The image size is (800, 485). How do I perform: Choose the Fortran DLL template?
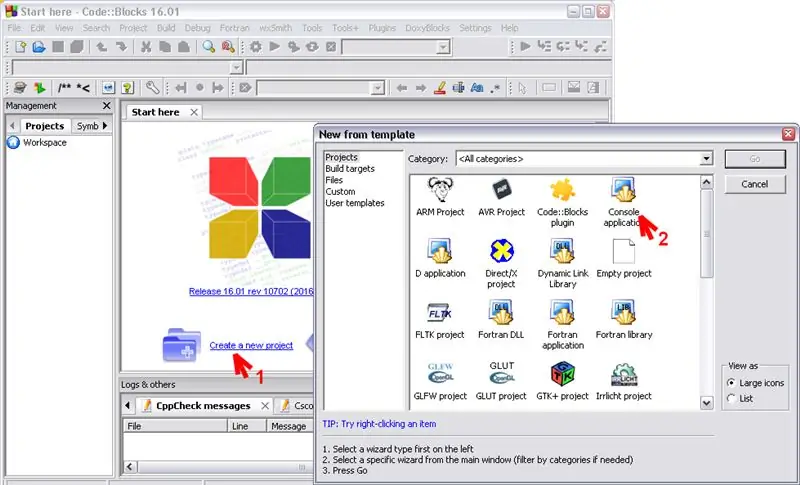(x=501, y=320)
